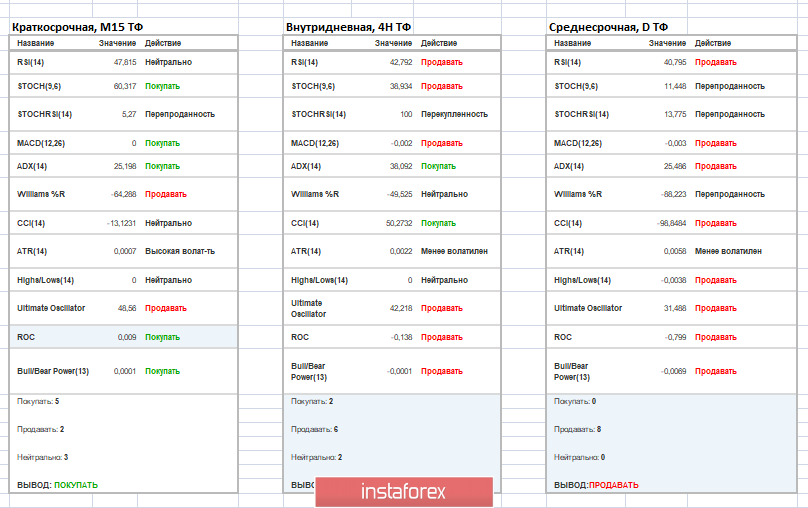The height and width of the screenshot is (508, 808).
Task: Click CCI(14) value 50,2732
Action: point(399,223)
